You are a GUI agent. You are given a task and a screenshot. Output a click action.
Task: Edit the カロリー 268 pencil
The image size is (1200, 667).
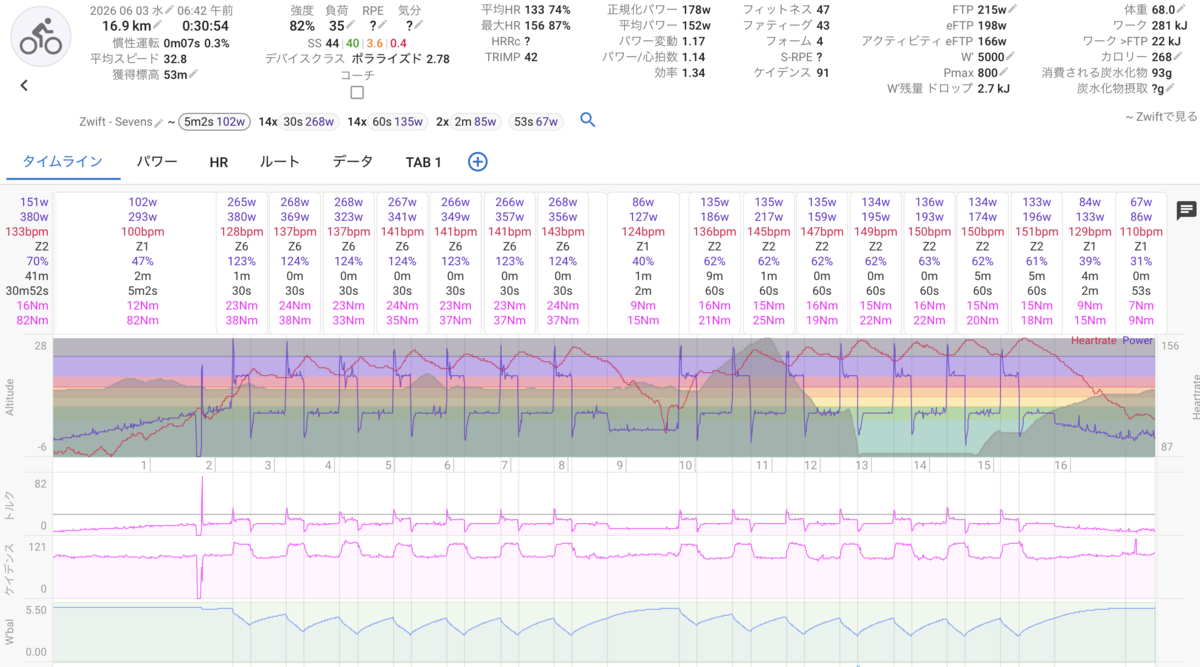(1175, 57)
